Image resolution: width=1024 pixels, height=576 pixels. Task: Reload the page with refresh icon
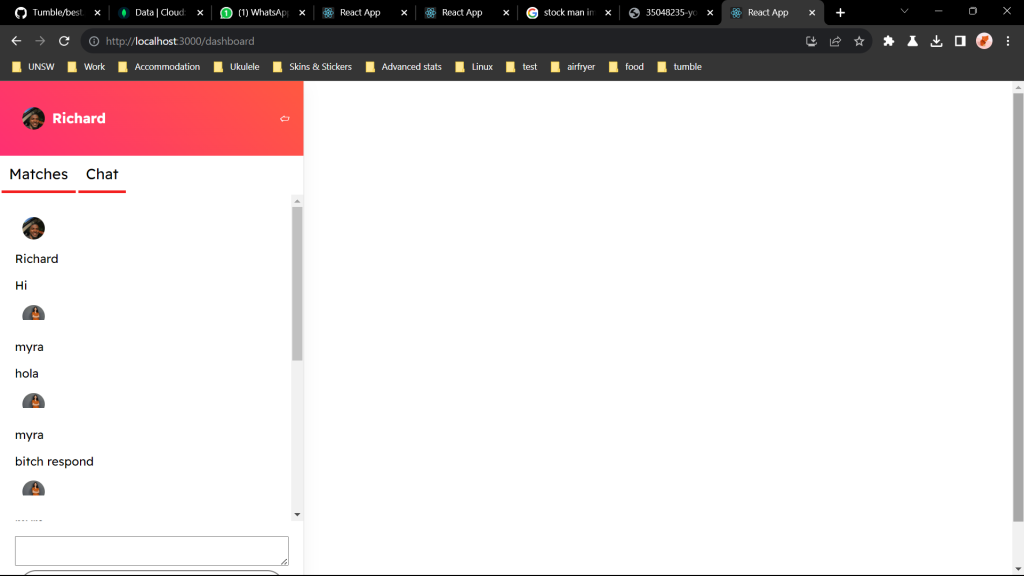(x=64, y=41)
